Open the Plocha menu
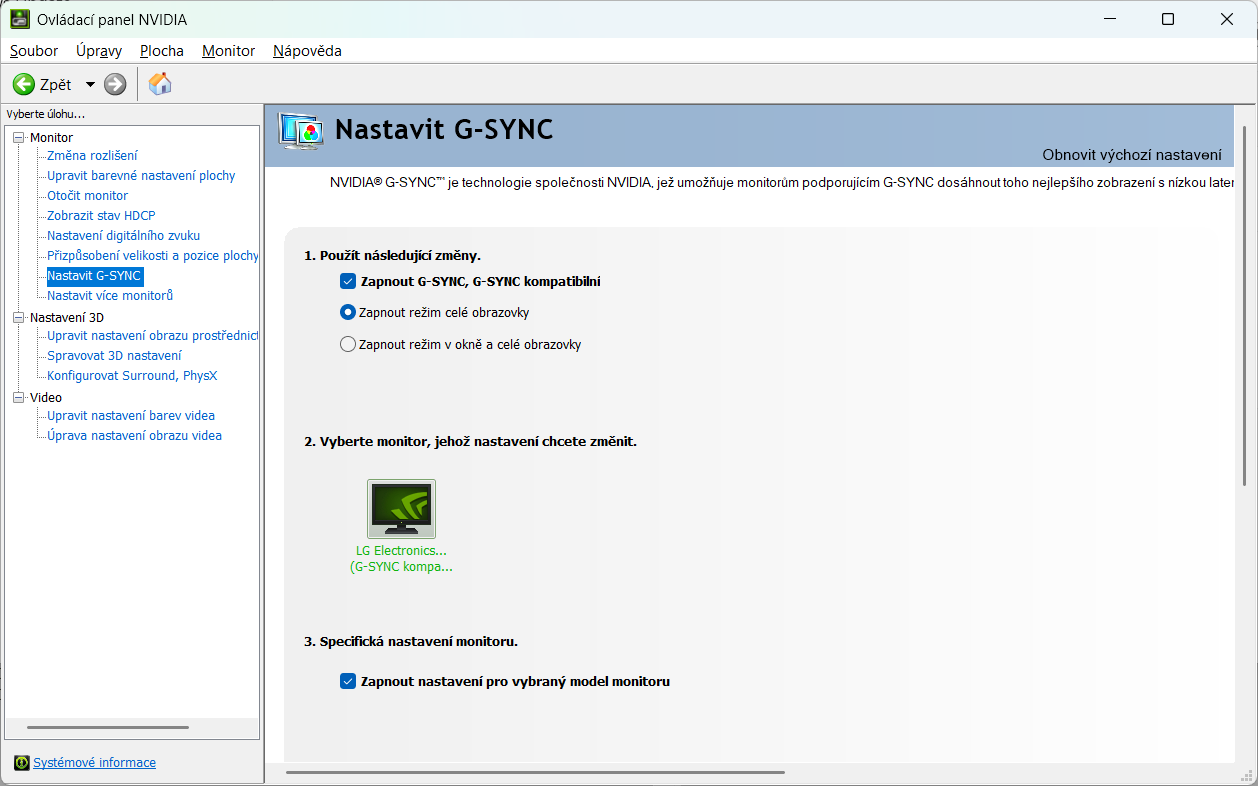The width and height of the screenshot is (1258, 786). click(x=162, y=50)
